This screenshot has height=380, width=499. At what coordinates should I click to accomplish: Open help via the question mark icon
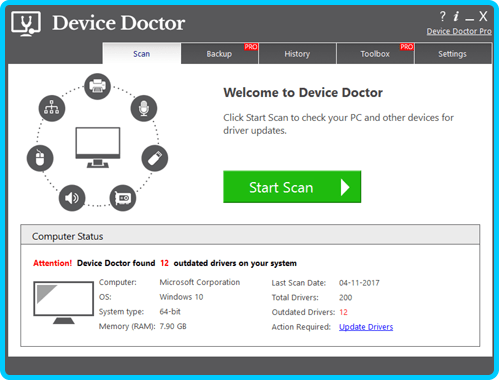(442, 16)
